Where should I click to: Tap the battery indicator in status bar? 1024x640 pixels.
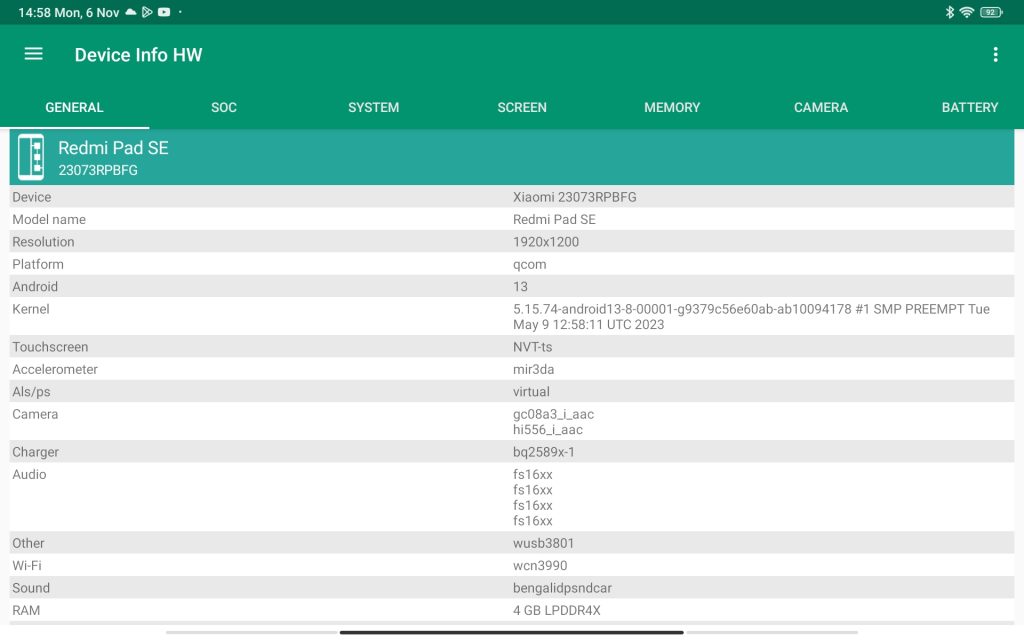click(990, 12)
